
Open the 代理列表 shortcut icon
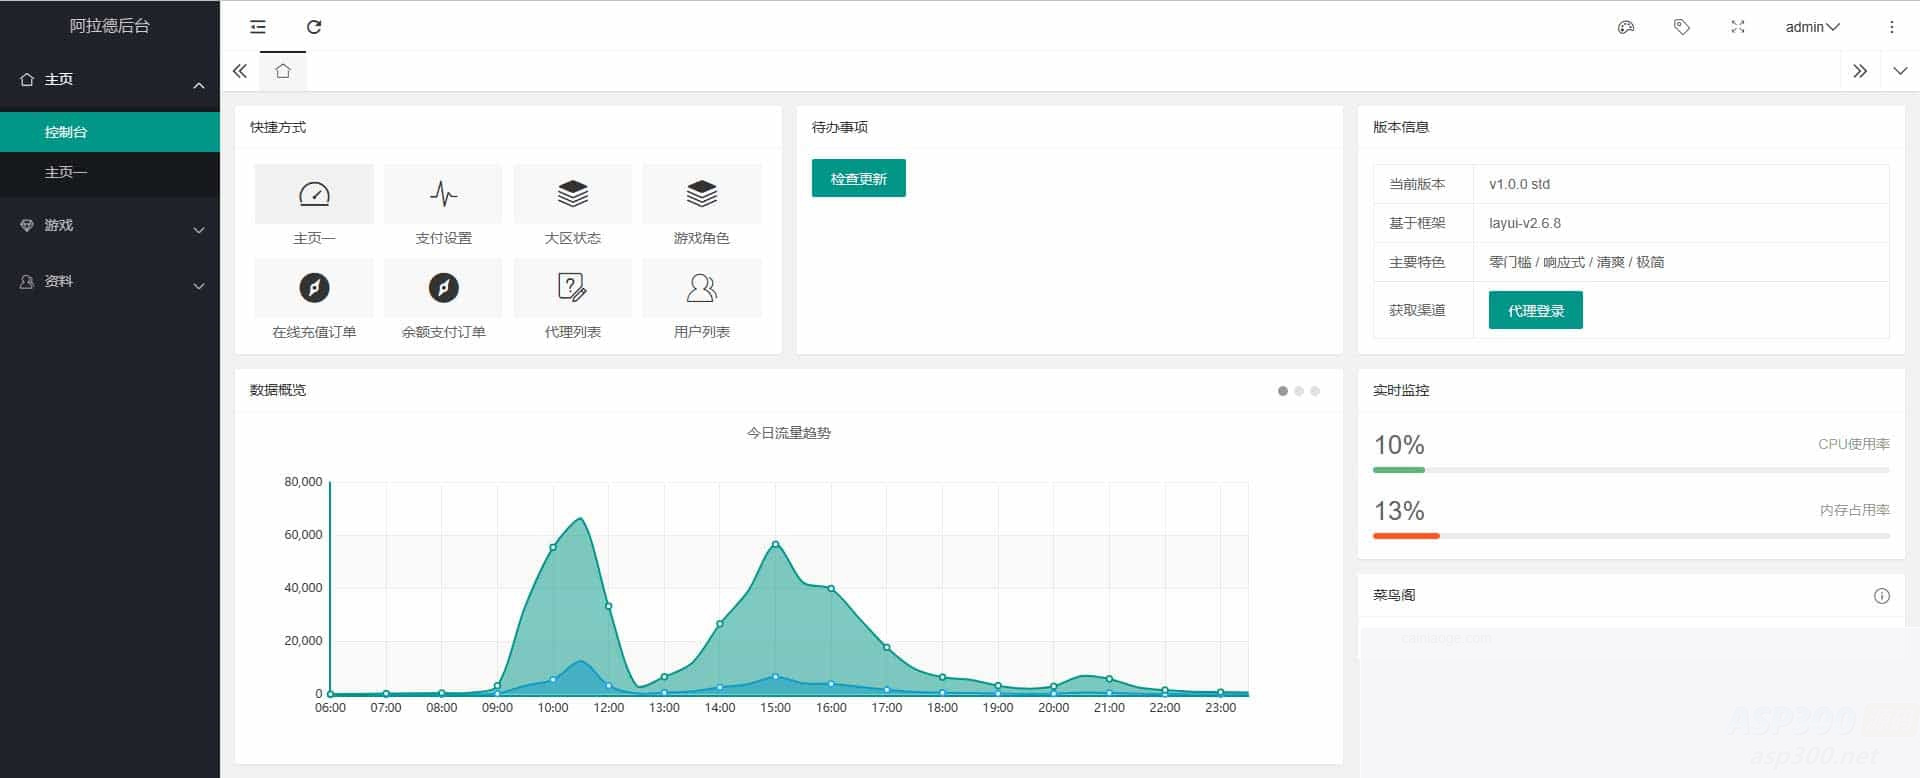coord(572,288)
